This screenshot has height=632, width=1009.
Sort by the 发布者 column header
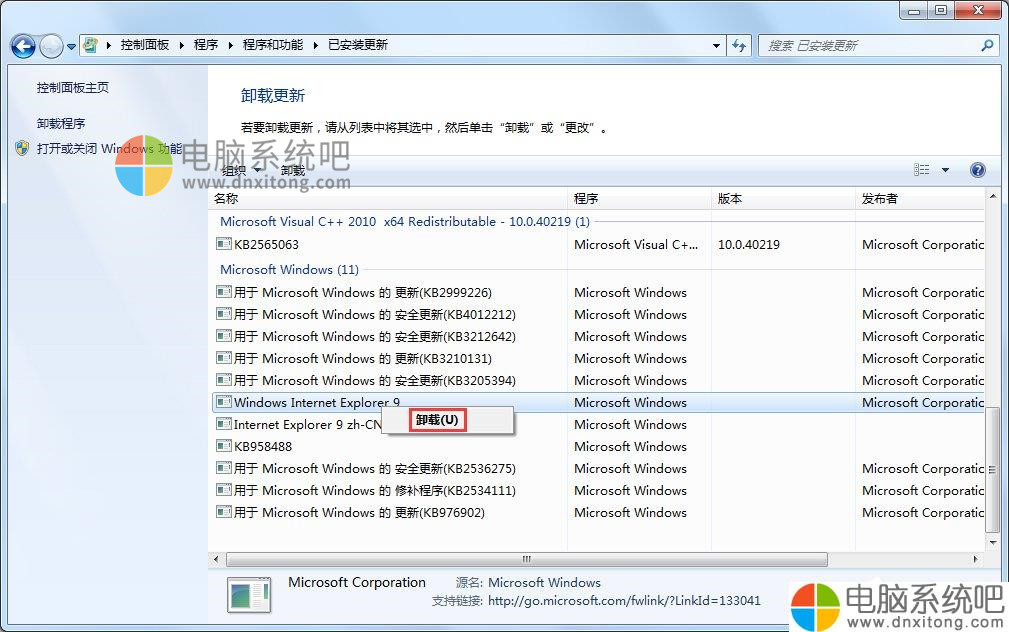tap(920, 199)
